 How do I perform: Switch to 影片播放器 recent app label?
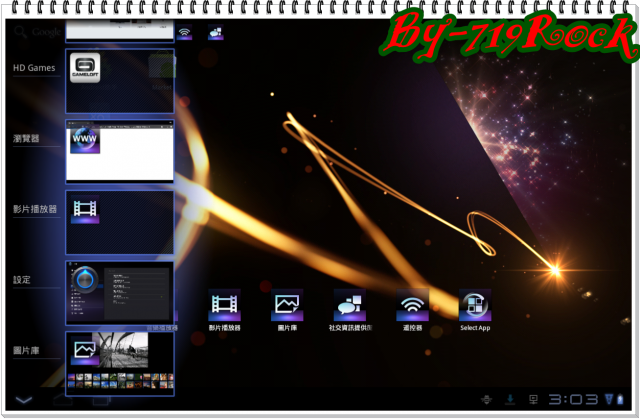pos(35,209)
